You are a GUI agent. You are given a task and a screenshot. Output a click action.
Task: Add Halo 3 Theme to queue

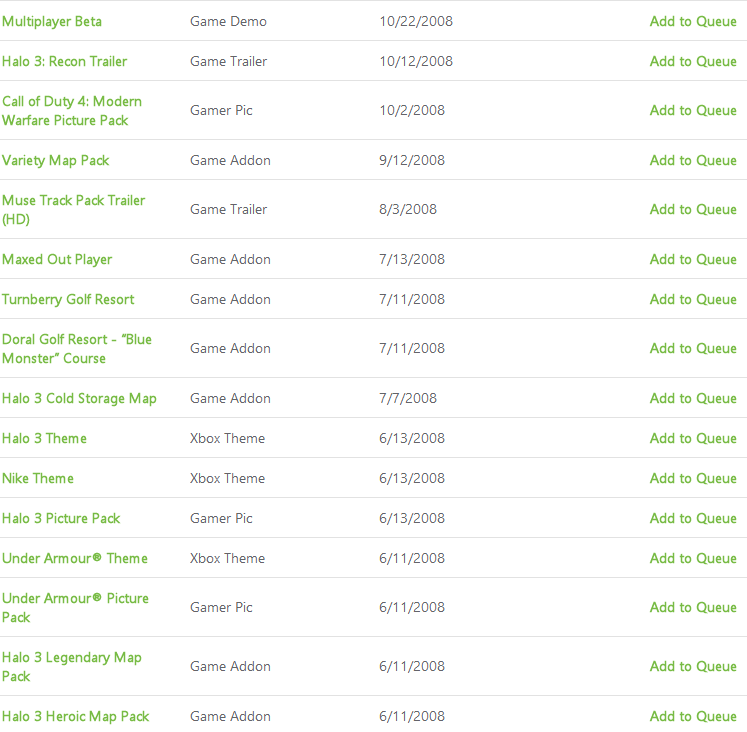click(693, 439)
